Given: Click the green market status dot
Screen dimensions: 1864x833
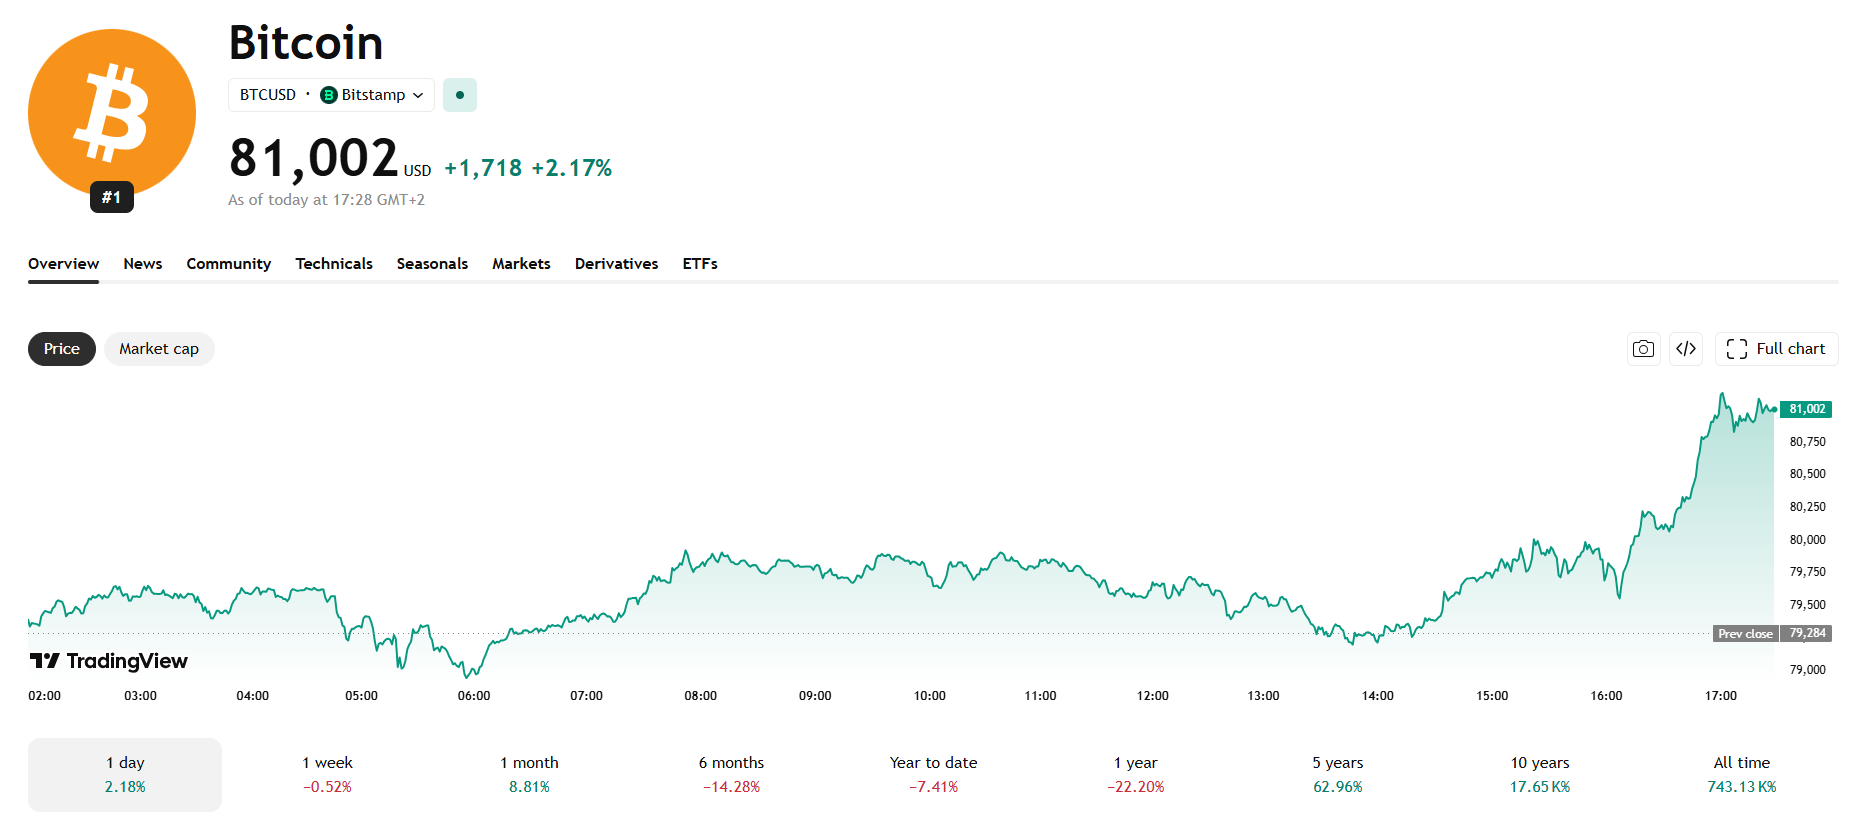Looking at the screenshot, I should point(460,95).
